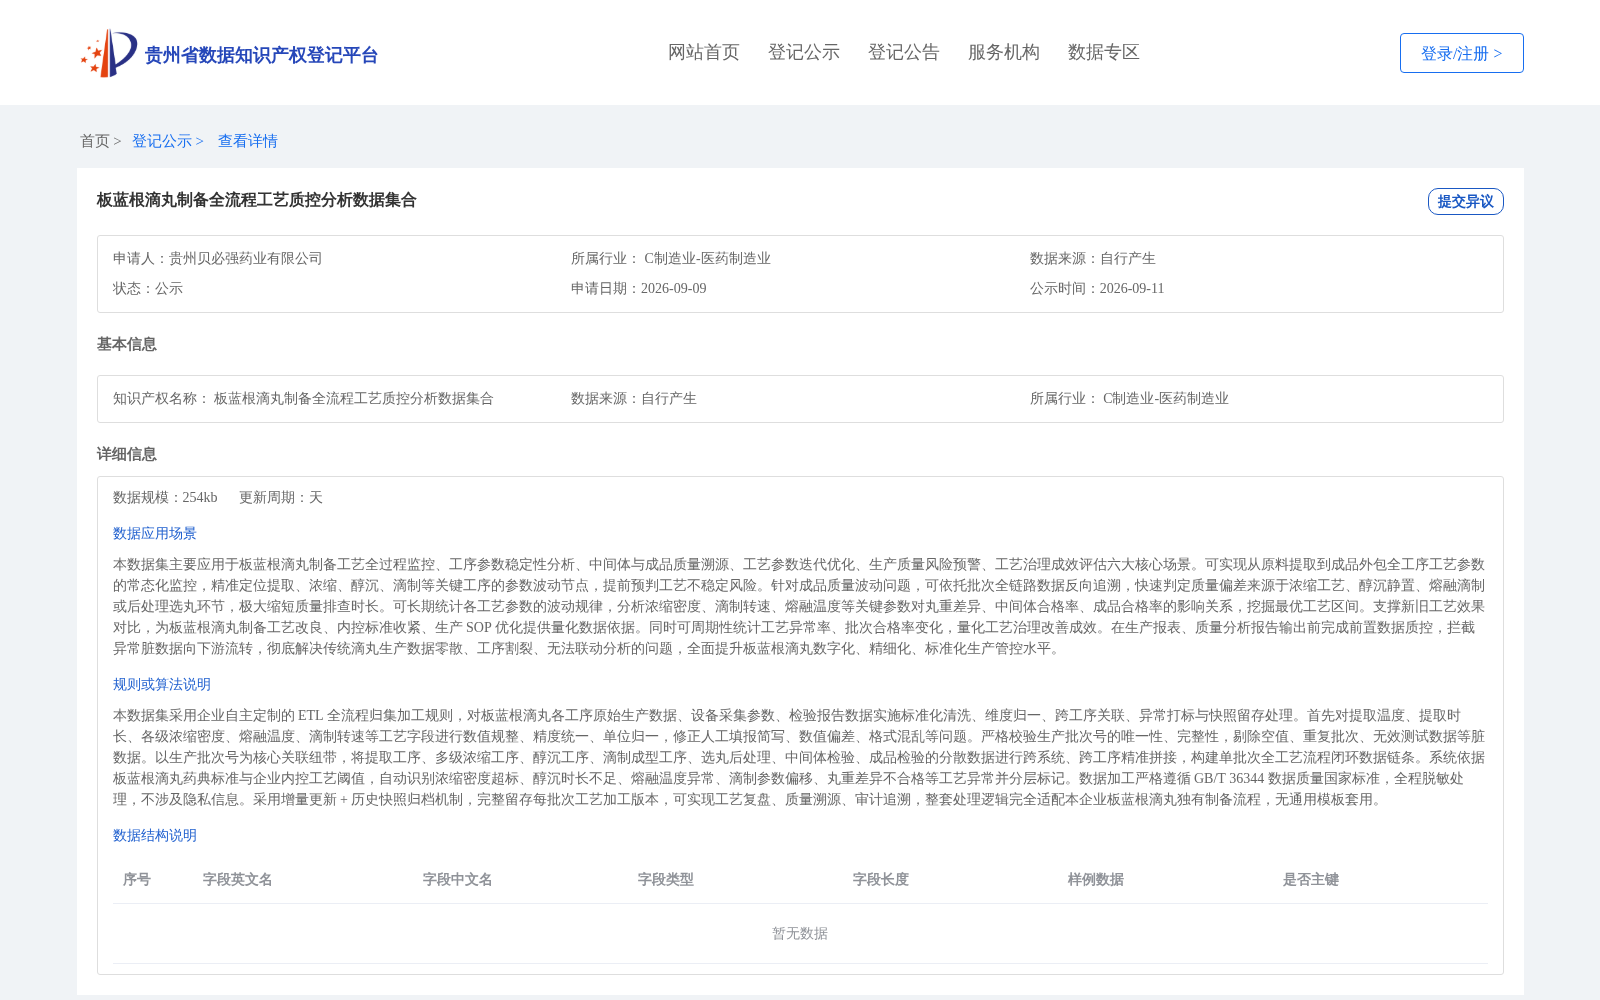Select 服务机构 in the navigation bar
The height and width of the screenshot is (1000, 1600).
1004,52
